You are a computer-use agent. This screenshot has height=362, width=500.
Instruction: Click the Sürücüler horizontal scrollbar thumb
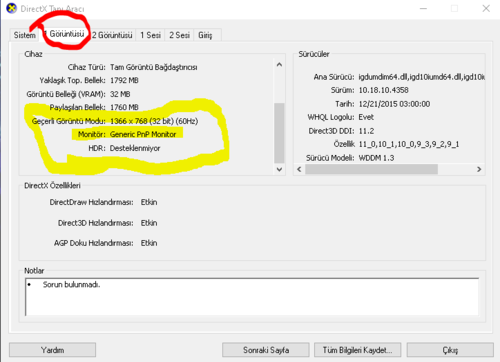click(371, 169)
